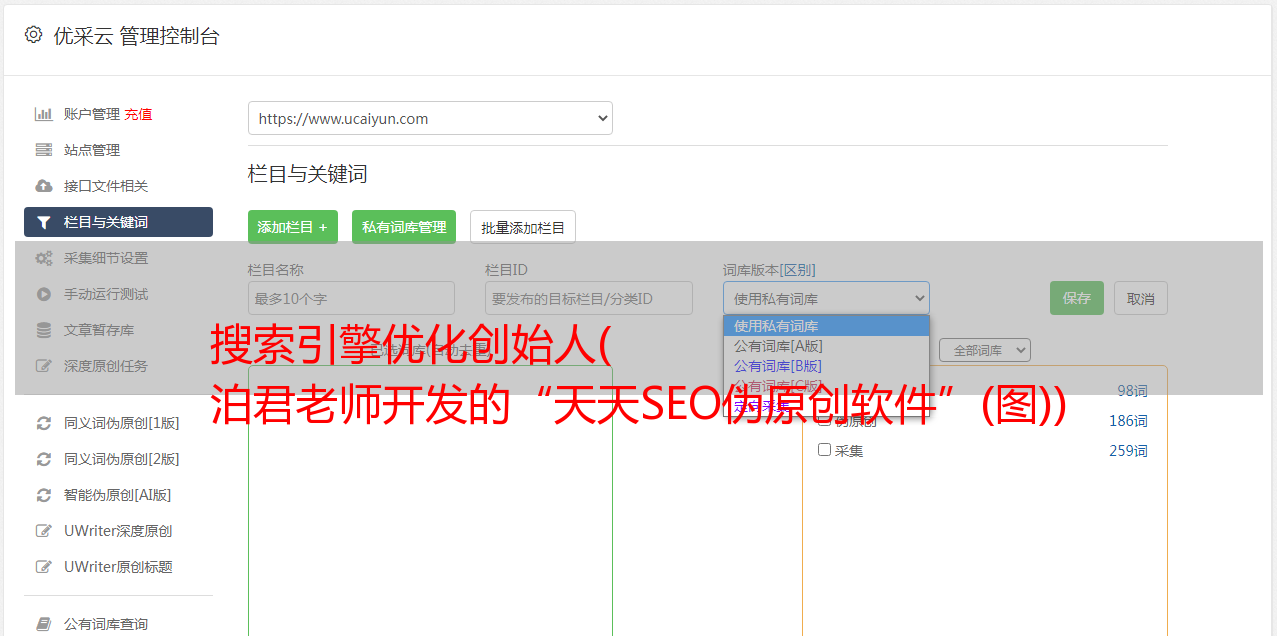The image size is (1277, 636).
Task: Click the edit icon for 深度原创任务
Action: 44,366
